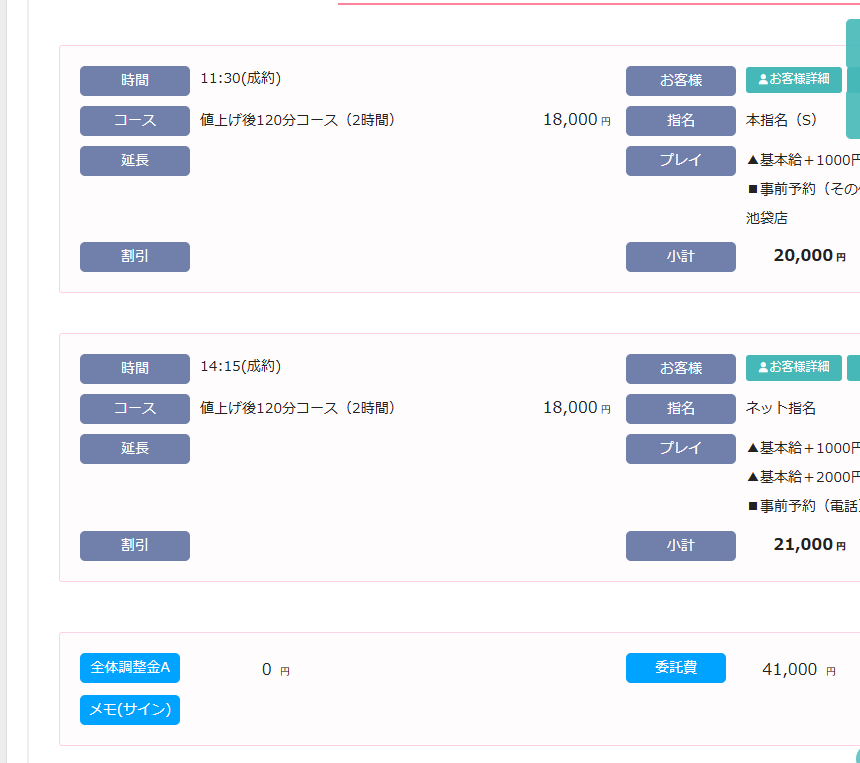This screenshot has height=763, width=860.
Task: Click the 全体調整金A button
Action: 130,667
